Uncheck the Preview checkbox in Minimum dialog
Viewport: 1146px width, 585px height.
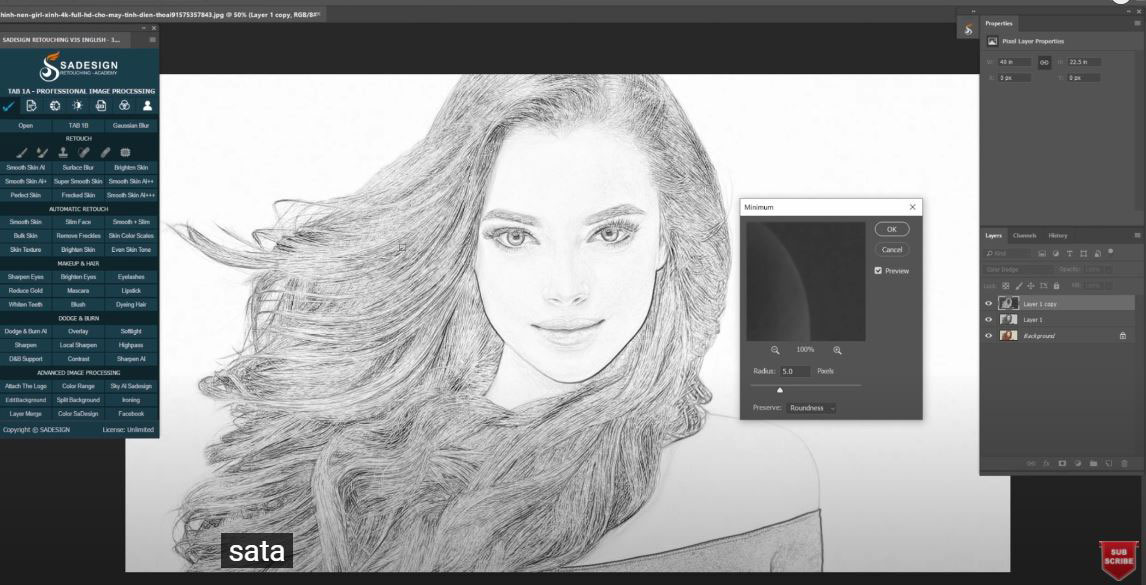[x=878, y=271]
